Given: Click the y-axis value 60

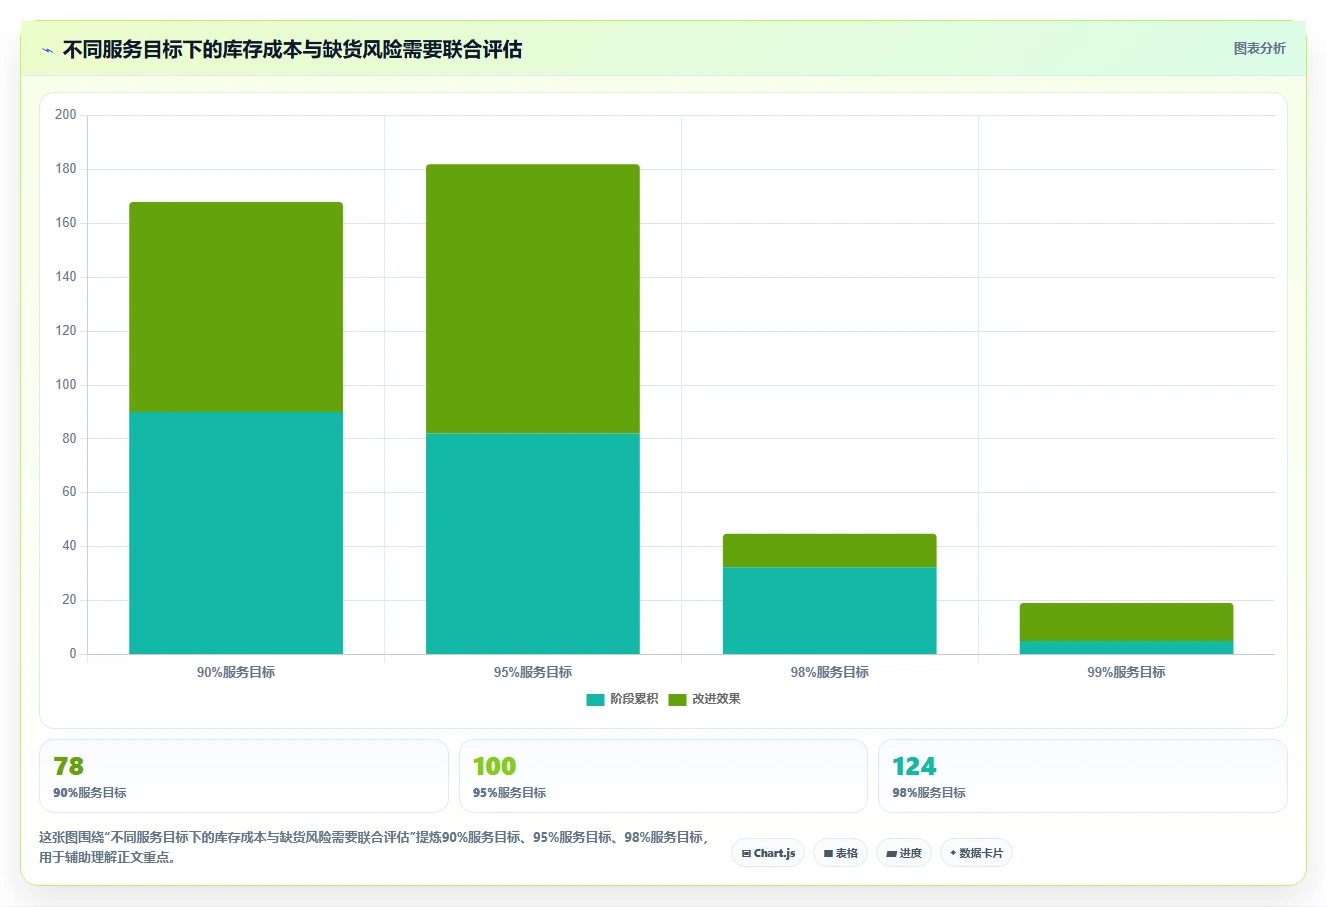Looking at the screenshot, I should [x=69, y=492].
